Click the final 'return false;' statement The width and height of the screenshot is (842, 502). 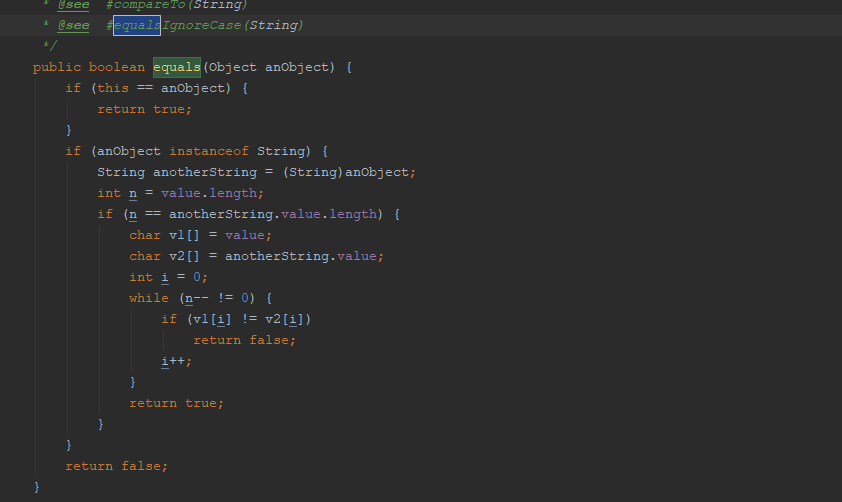click(117, 466)
